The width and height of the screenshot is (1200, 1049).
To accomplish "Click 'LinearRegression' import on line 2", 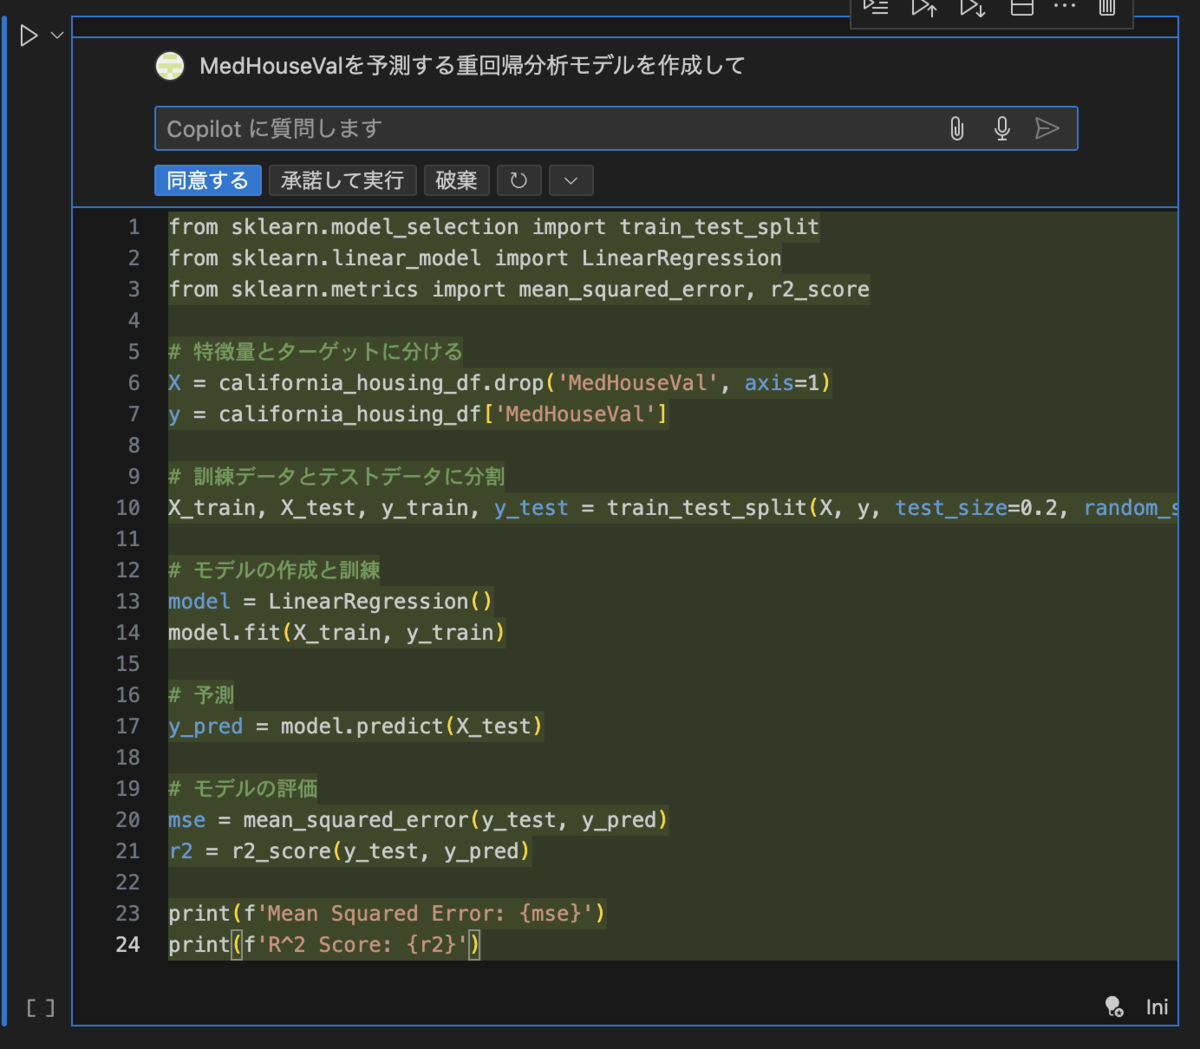I will tap(682, 258).
